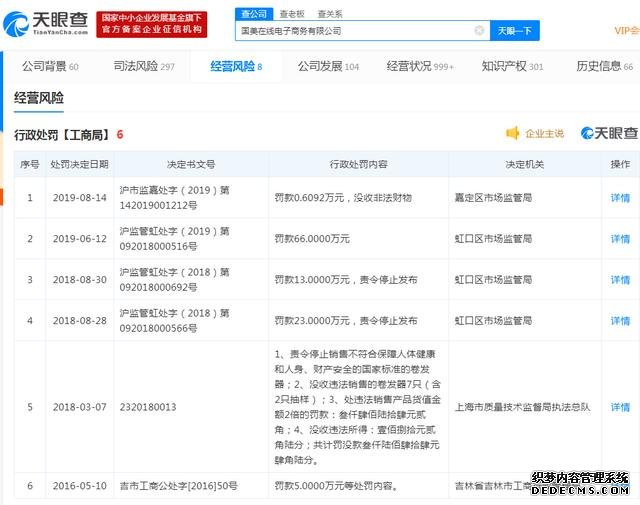Open the 公司背景 section tab

pos(50,66)
